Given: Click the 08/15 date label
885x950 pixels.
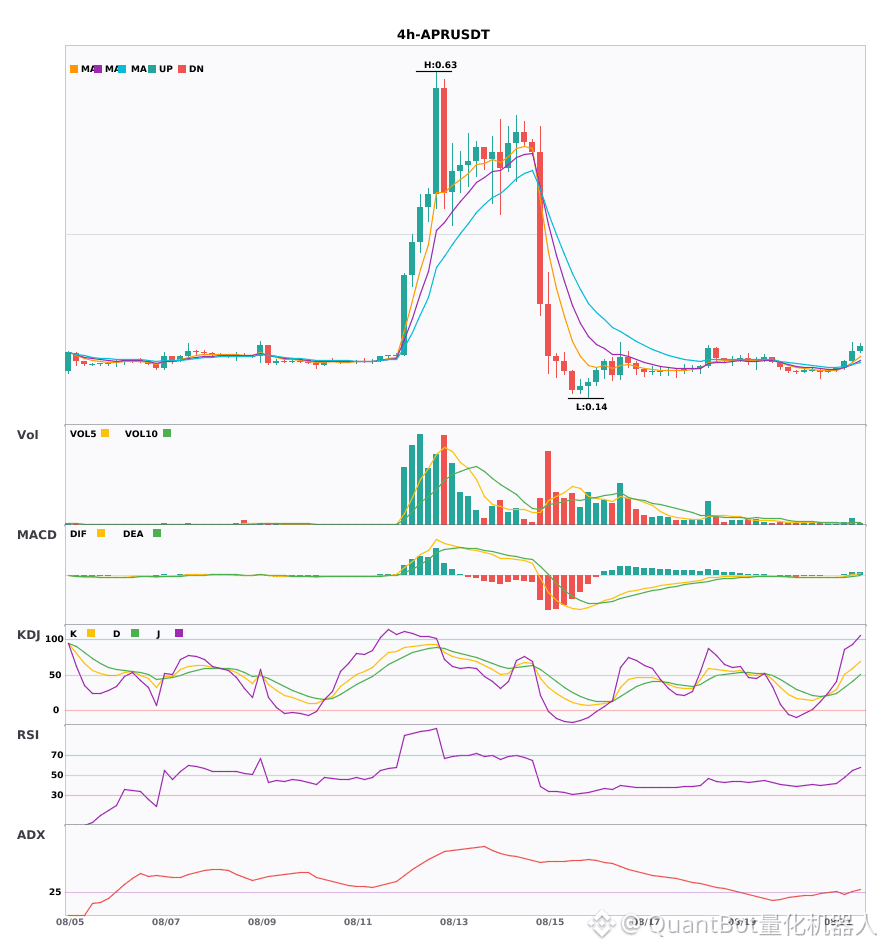Looking at the screenshot, I should pyautogui.click(x=550, y=922).
